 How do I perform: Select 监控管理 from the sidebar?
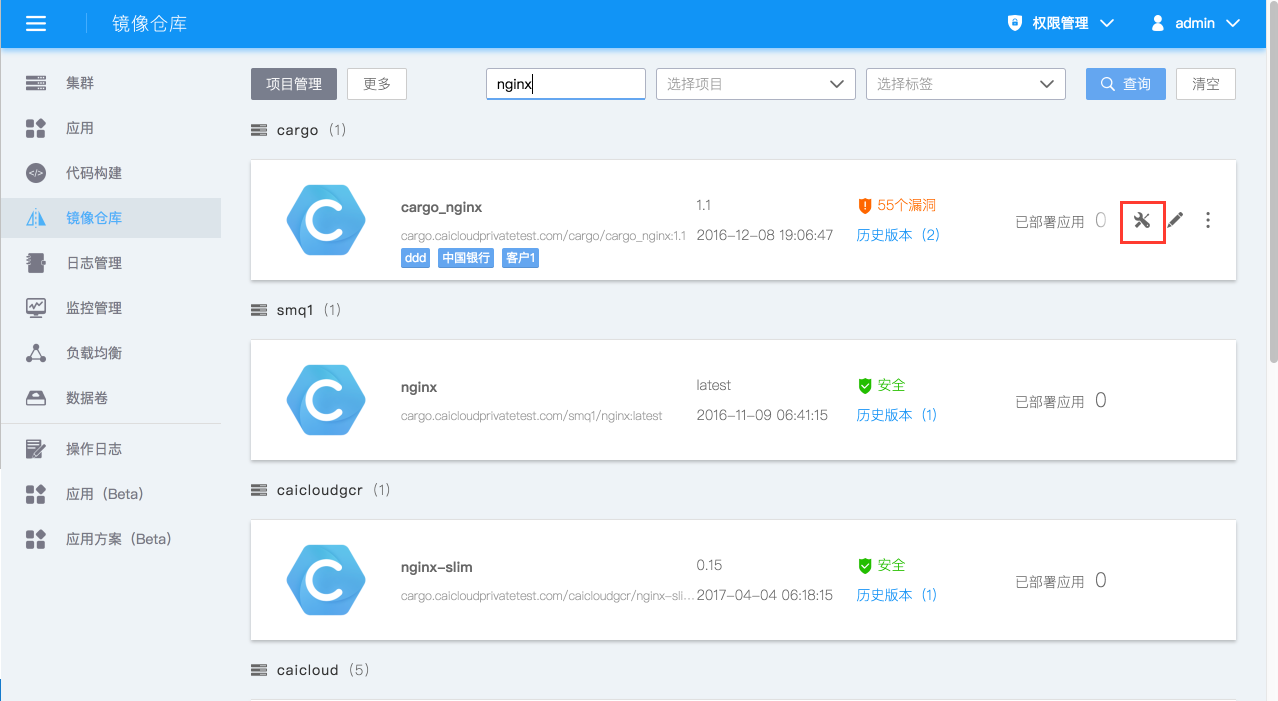pos(93,308)
